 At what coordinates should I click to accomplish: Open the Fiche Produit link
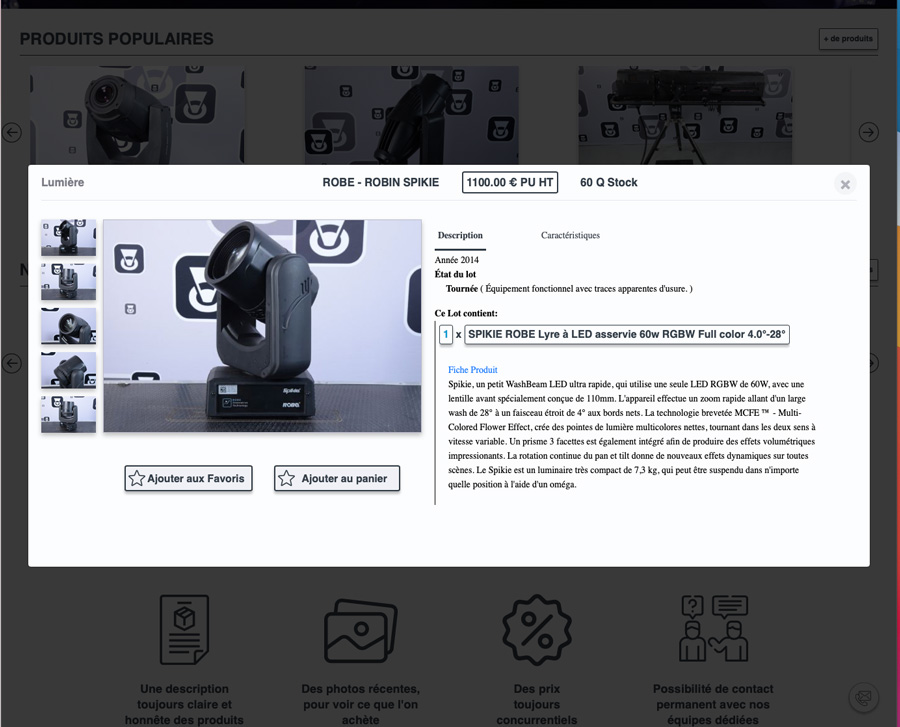[x=472, y=370]
